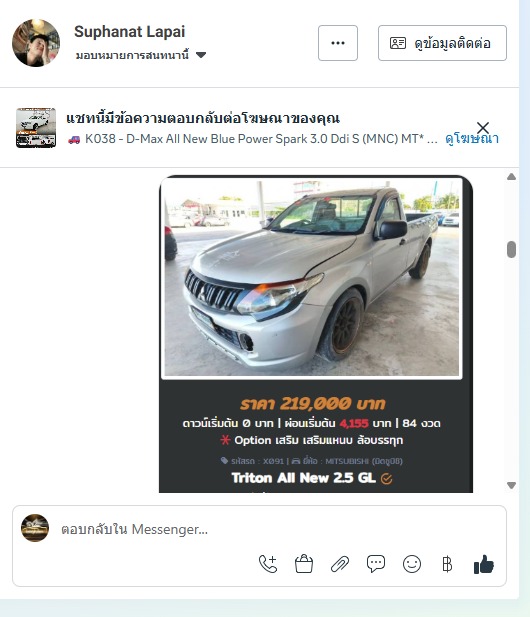
Task: Close the ad reply banner
Action: (x=483, y=127)
